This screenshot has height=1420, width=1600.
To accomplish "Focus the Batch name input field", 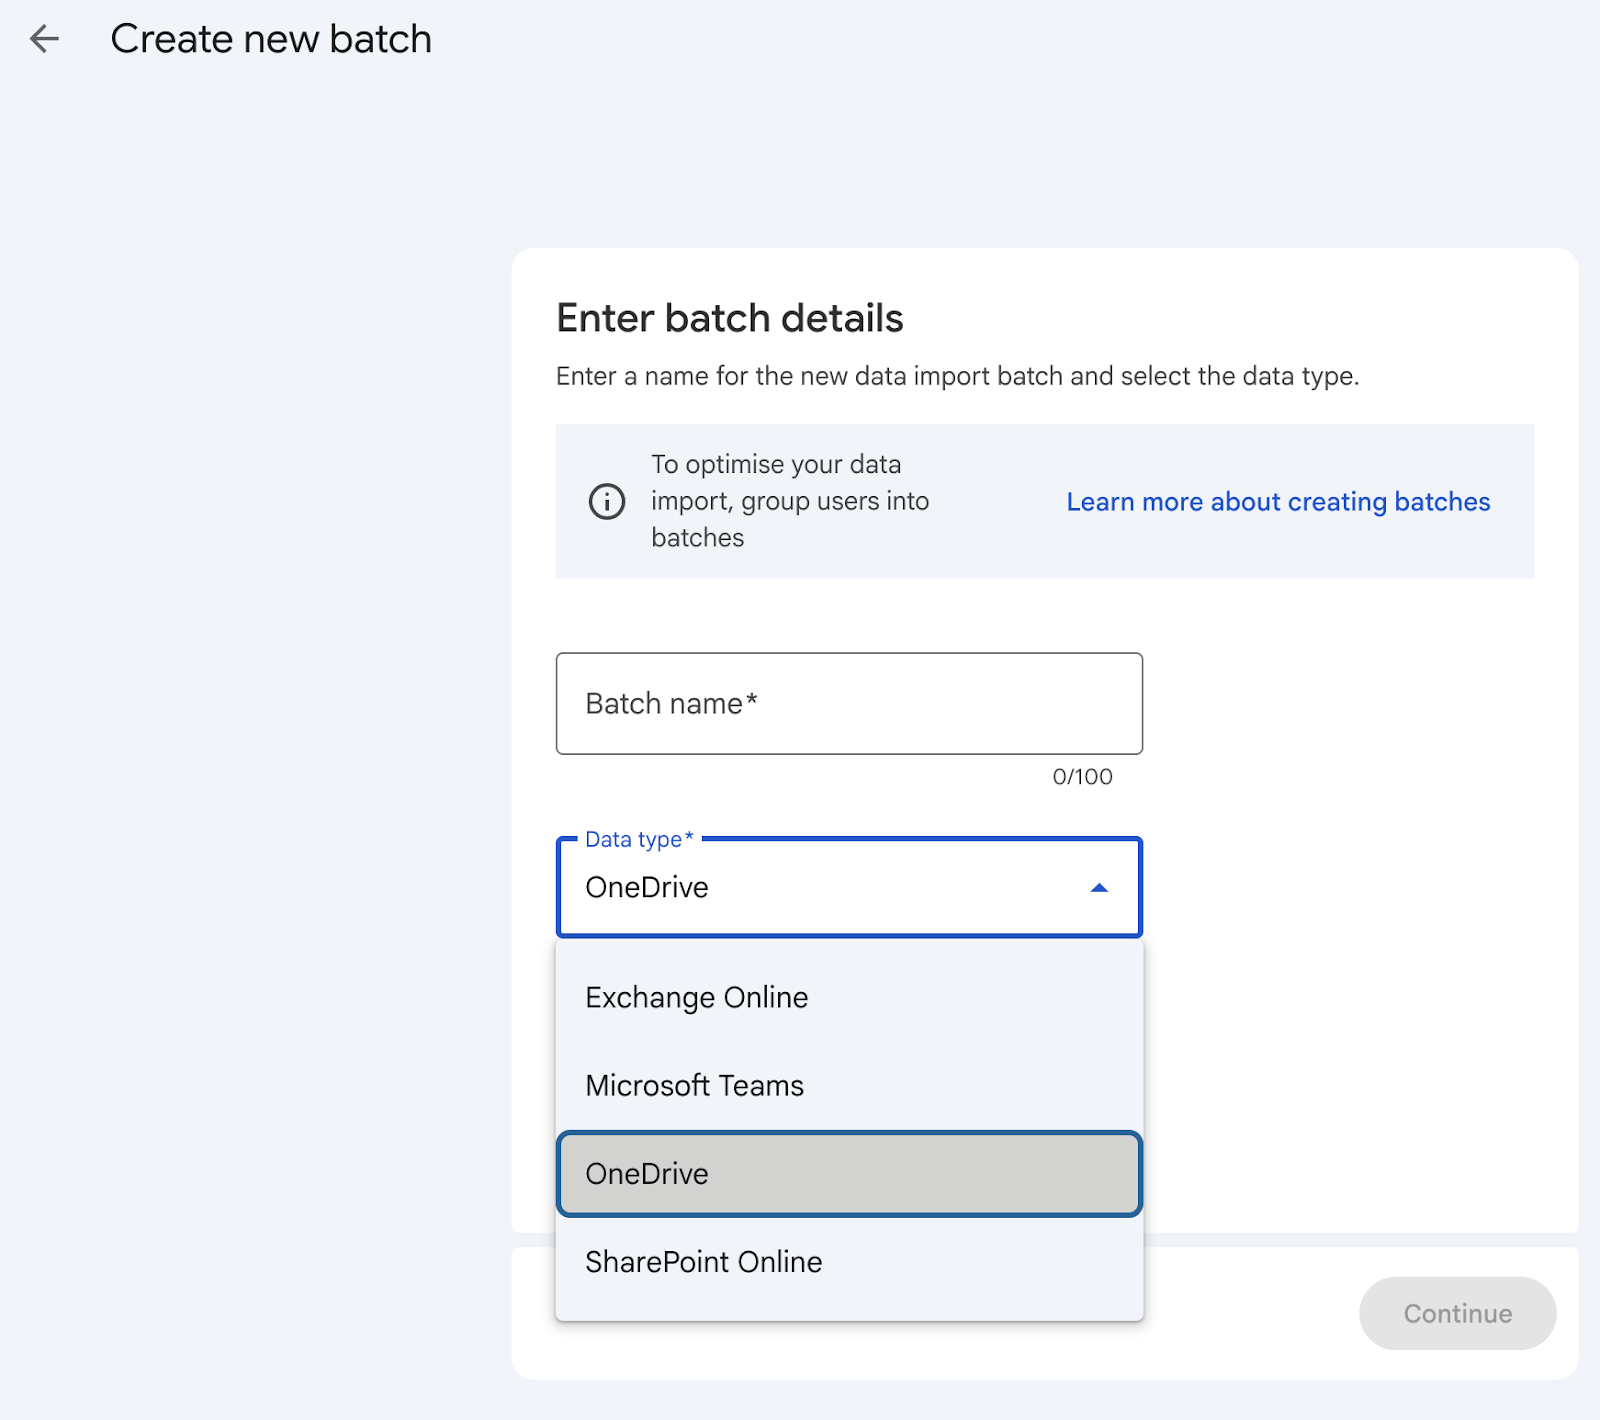I will click(849, 703).
